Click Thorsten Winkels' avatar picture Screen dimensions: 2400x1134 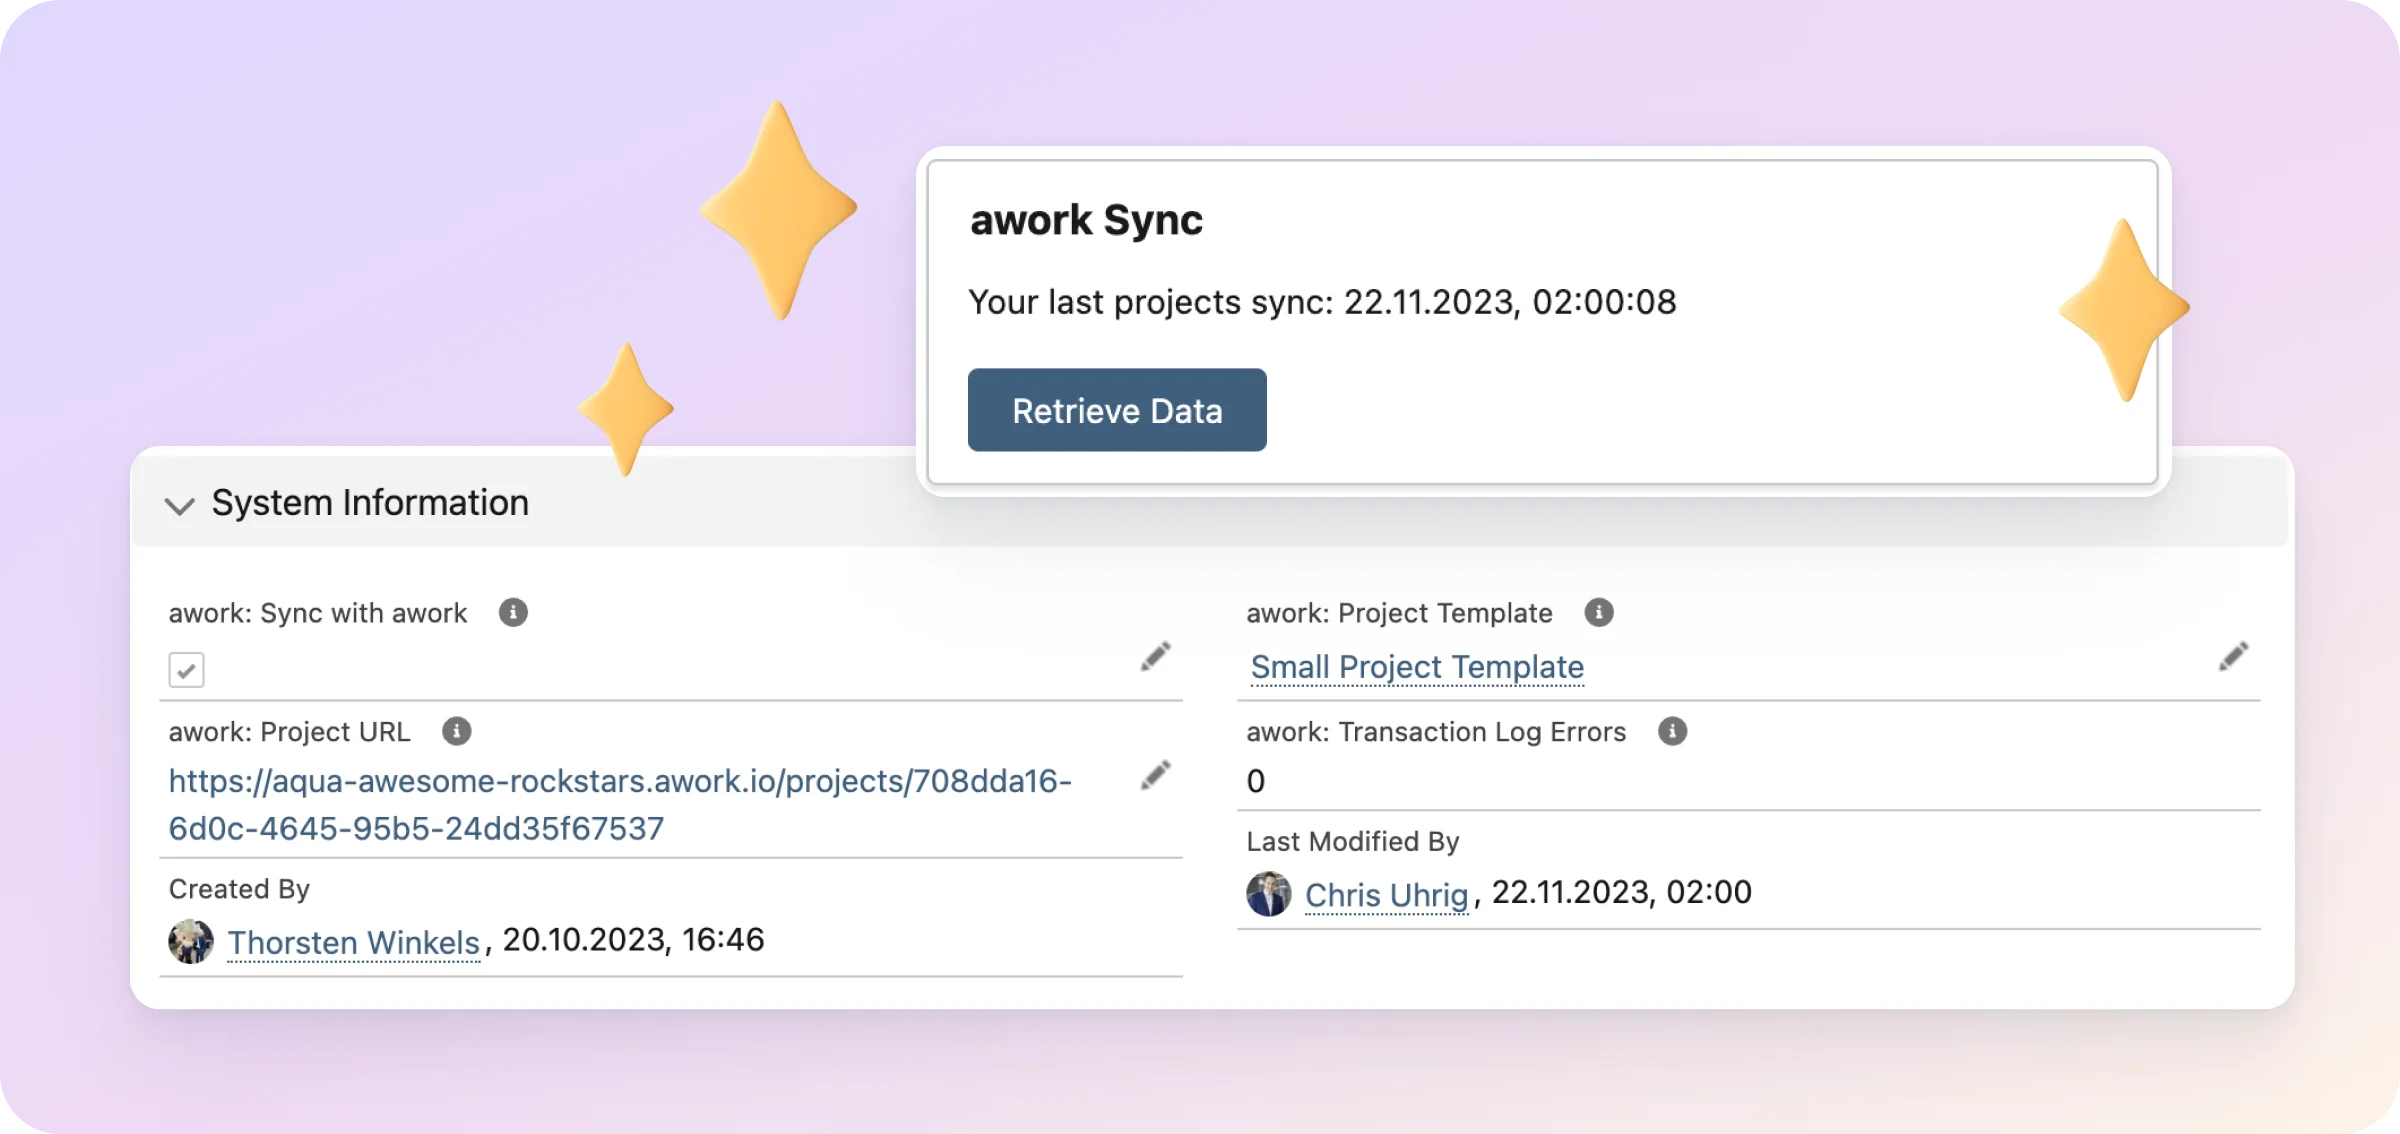[x=191, y=941]
